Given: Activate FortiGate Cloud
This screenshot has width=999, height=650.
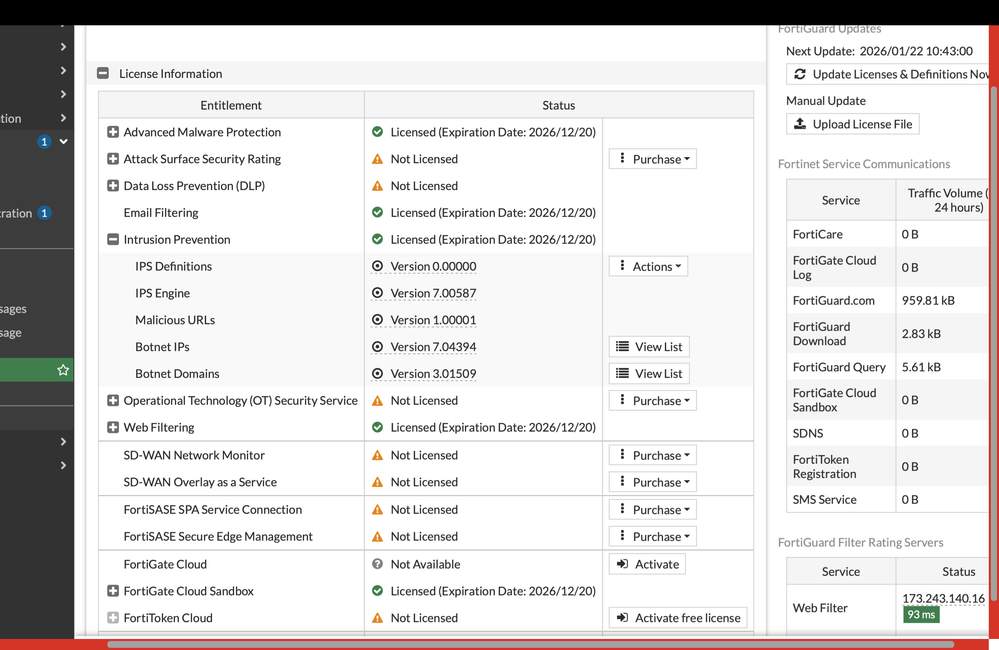Looking at the screenshot, I should click(x=647, y=564).
